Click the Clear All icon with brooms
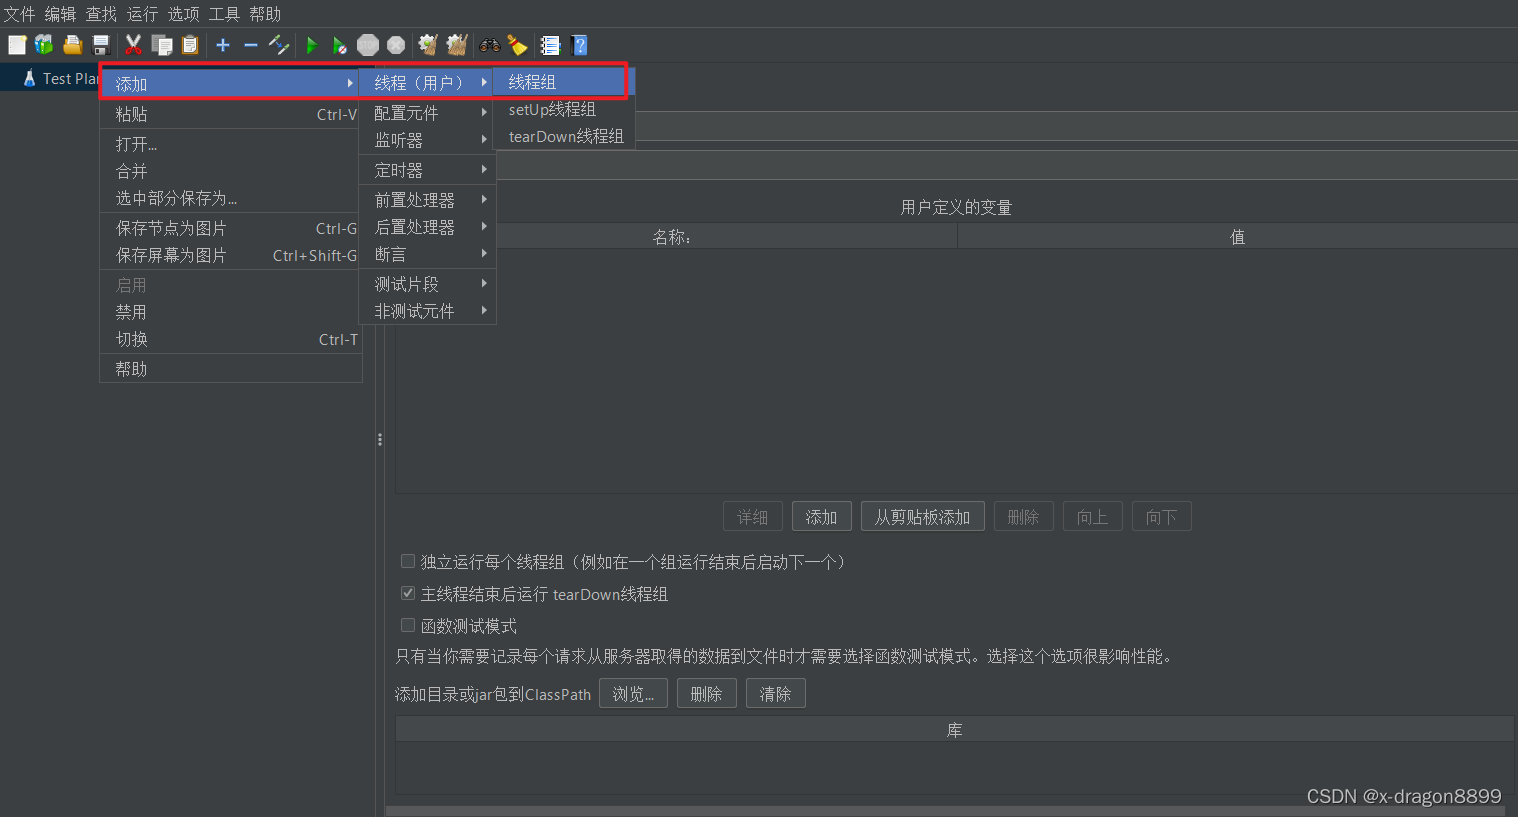The width and height of the screenshot is (1518, 817). 457,45
